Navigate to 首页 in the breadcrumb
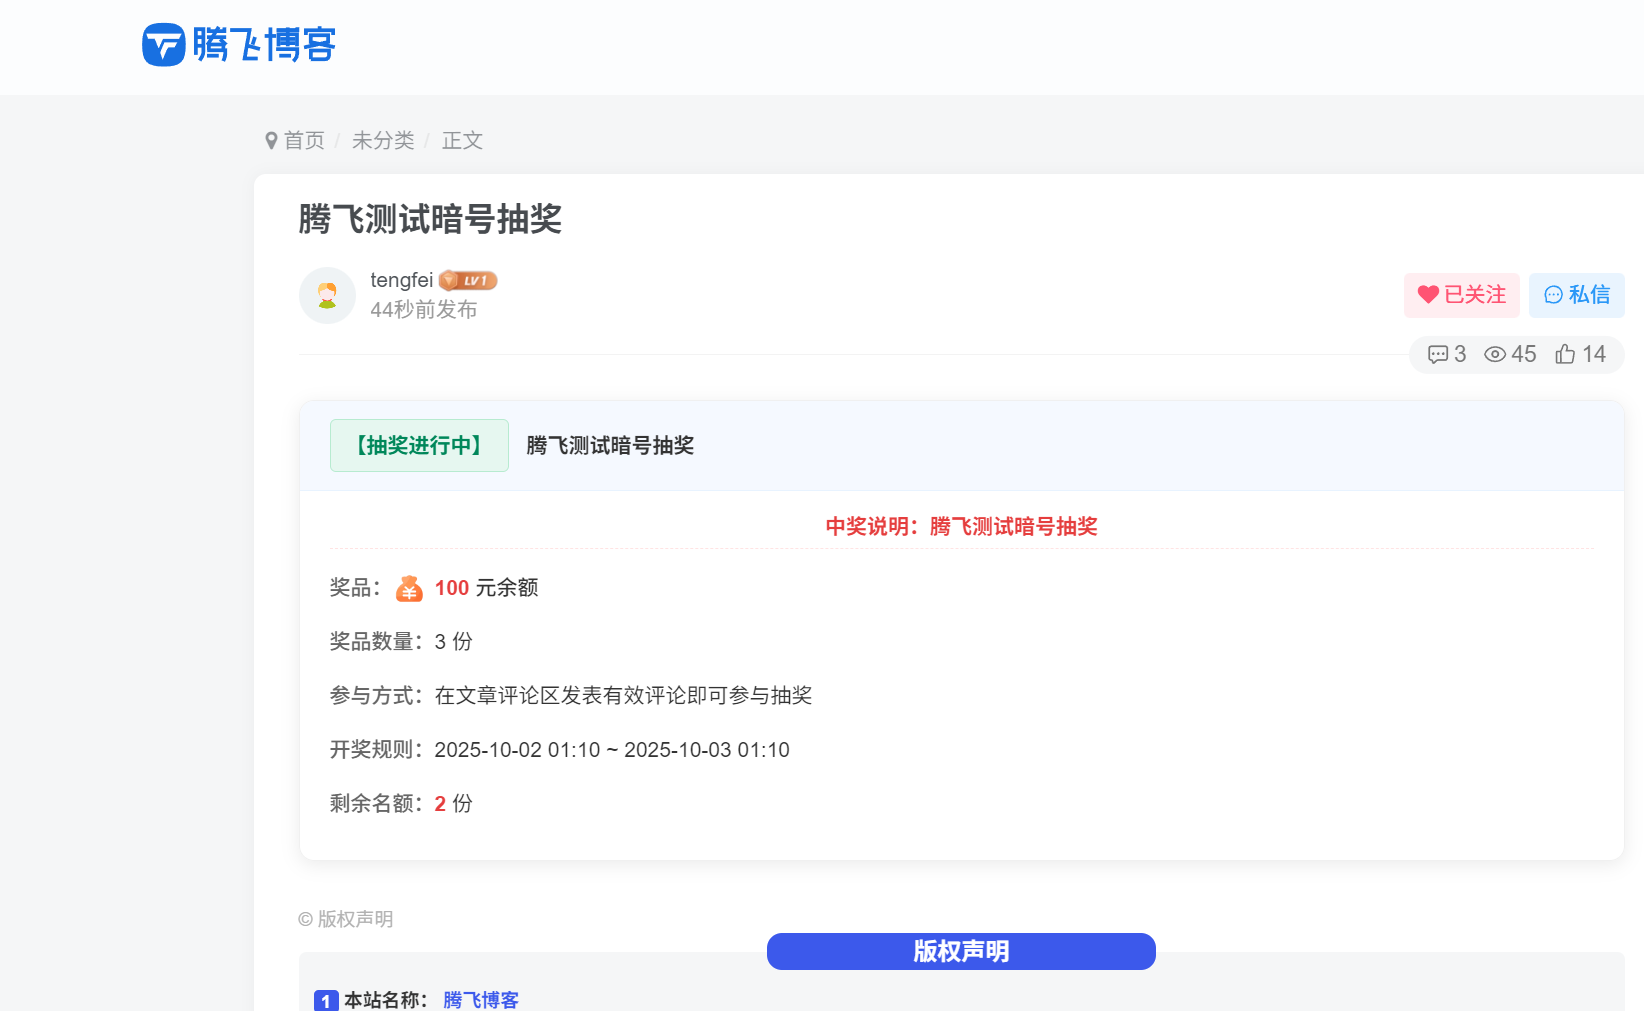This screenshot has height=1011, width=1644. coord(303,140)
